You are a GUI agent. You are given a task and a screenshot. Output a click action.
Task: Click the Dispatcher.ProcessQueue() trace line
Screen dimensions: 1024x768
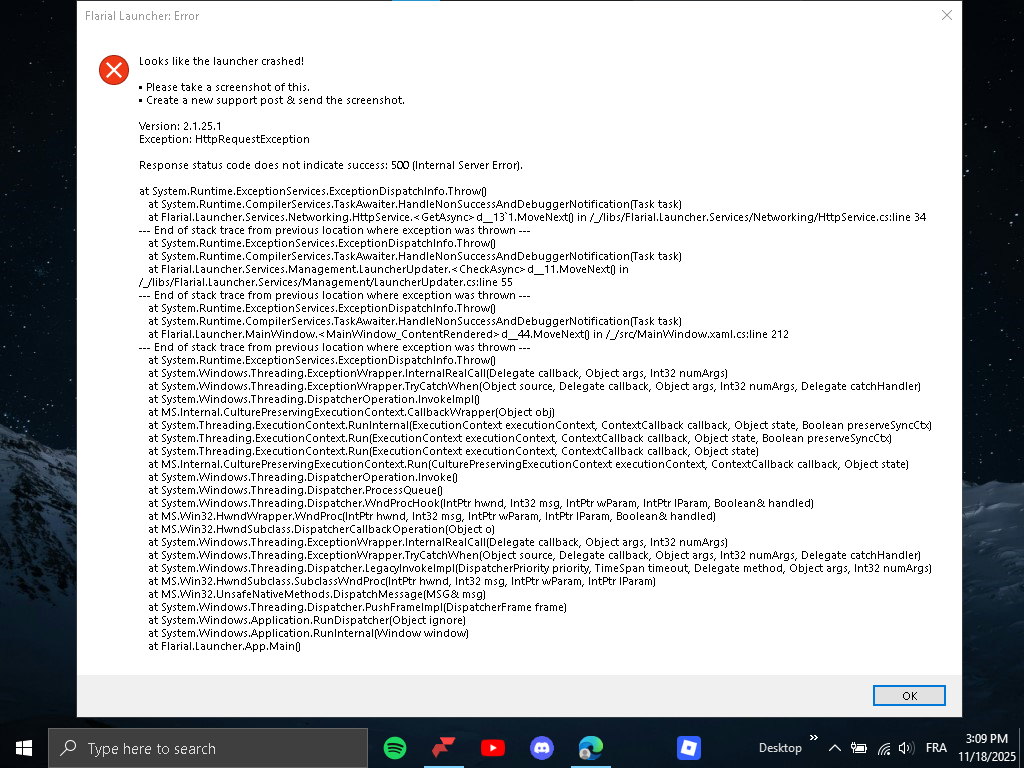click(295, 490)
